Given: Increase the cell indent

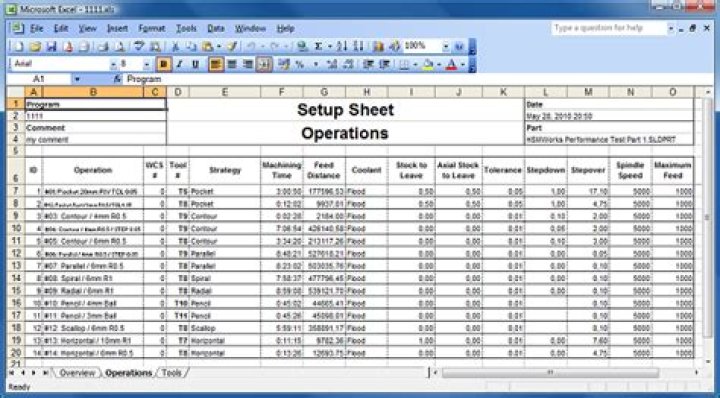Looking at the screenshot, I should tap(384, 64).
